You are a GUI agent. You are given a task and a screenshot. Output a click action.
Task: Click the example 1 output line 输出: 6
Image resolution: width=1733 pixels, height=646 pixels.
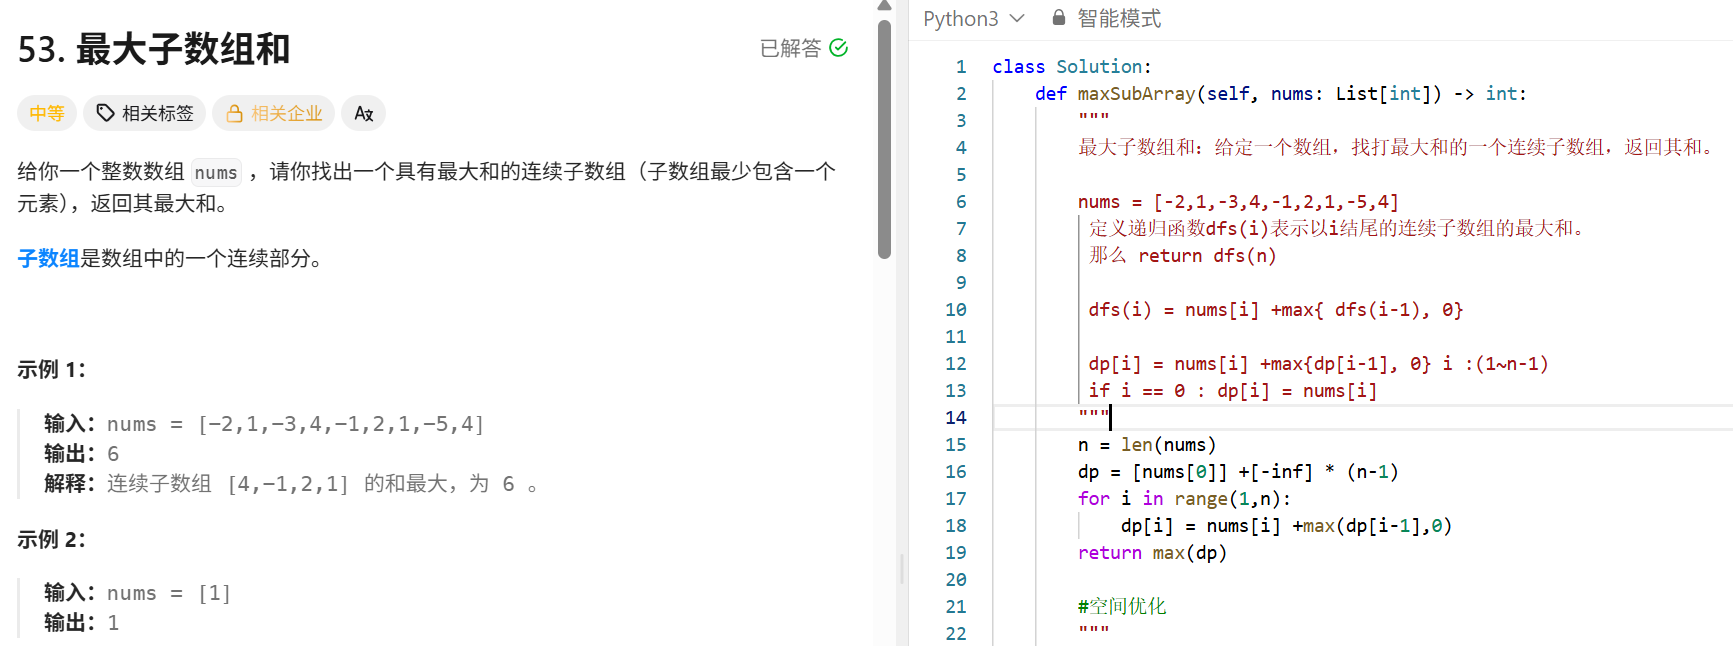[82, 454]
